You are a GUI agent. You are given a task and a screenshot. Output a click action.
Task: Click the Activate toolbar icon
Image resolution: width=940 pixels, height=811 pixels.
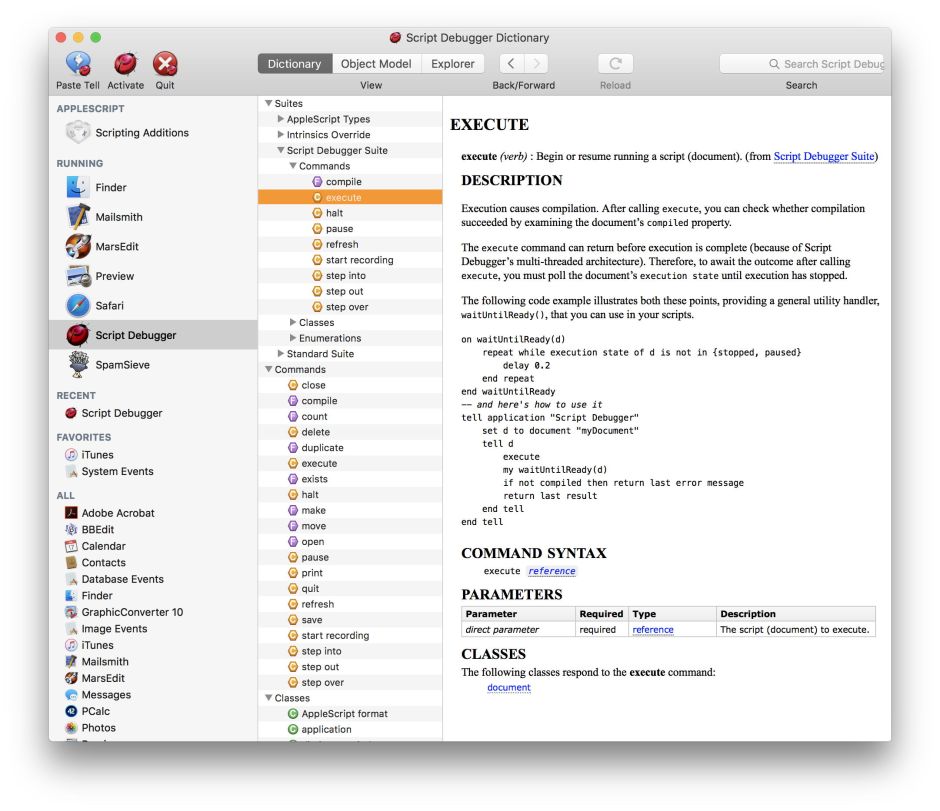coord(125,61)
